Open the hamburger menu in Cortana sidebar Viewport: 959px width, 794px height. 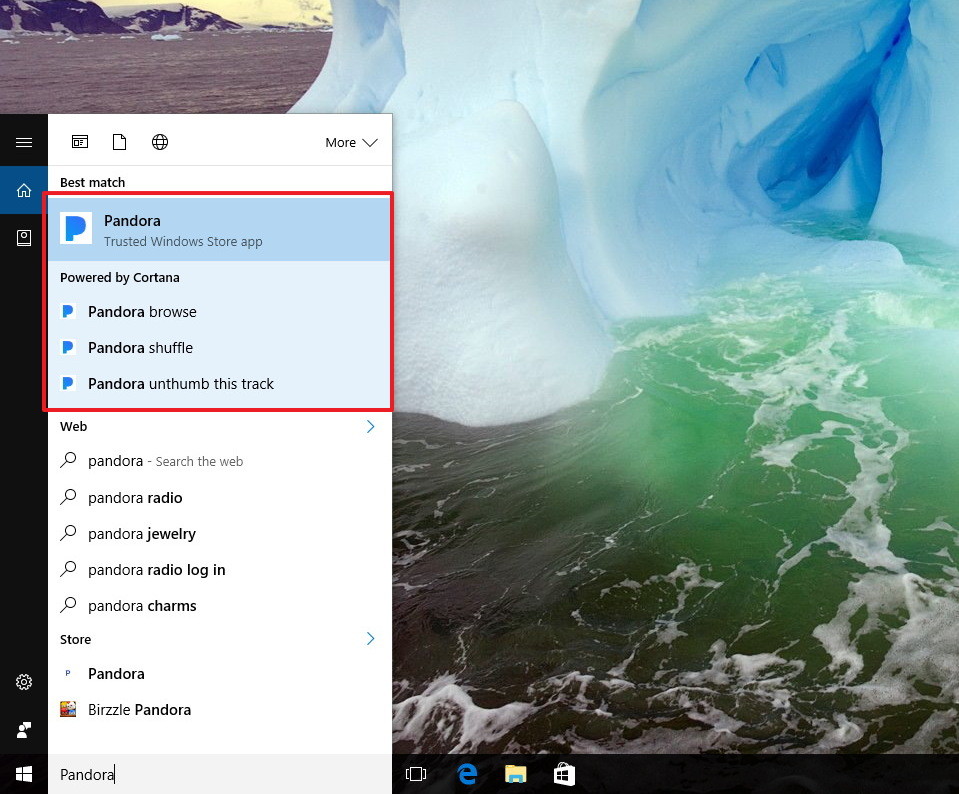24,143
